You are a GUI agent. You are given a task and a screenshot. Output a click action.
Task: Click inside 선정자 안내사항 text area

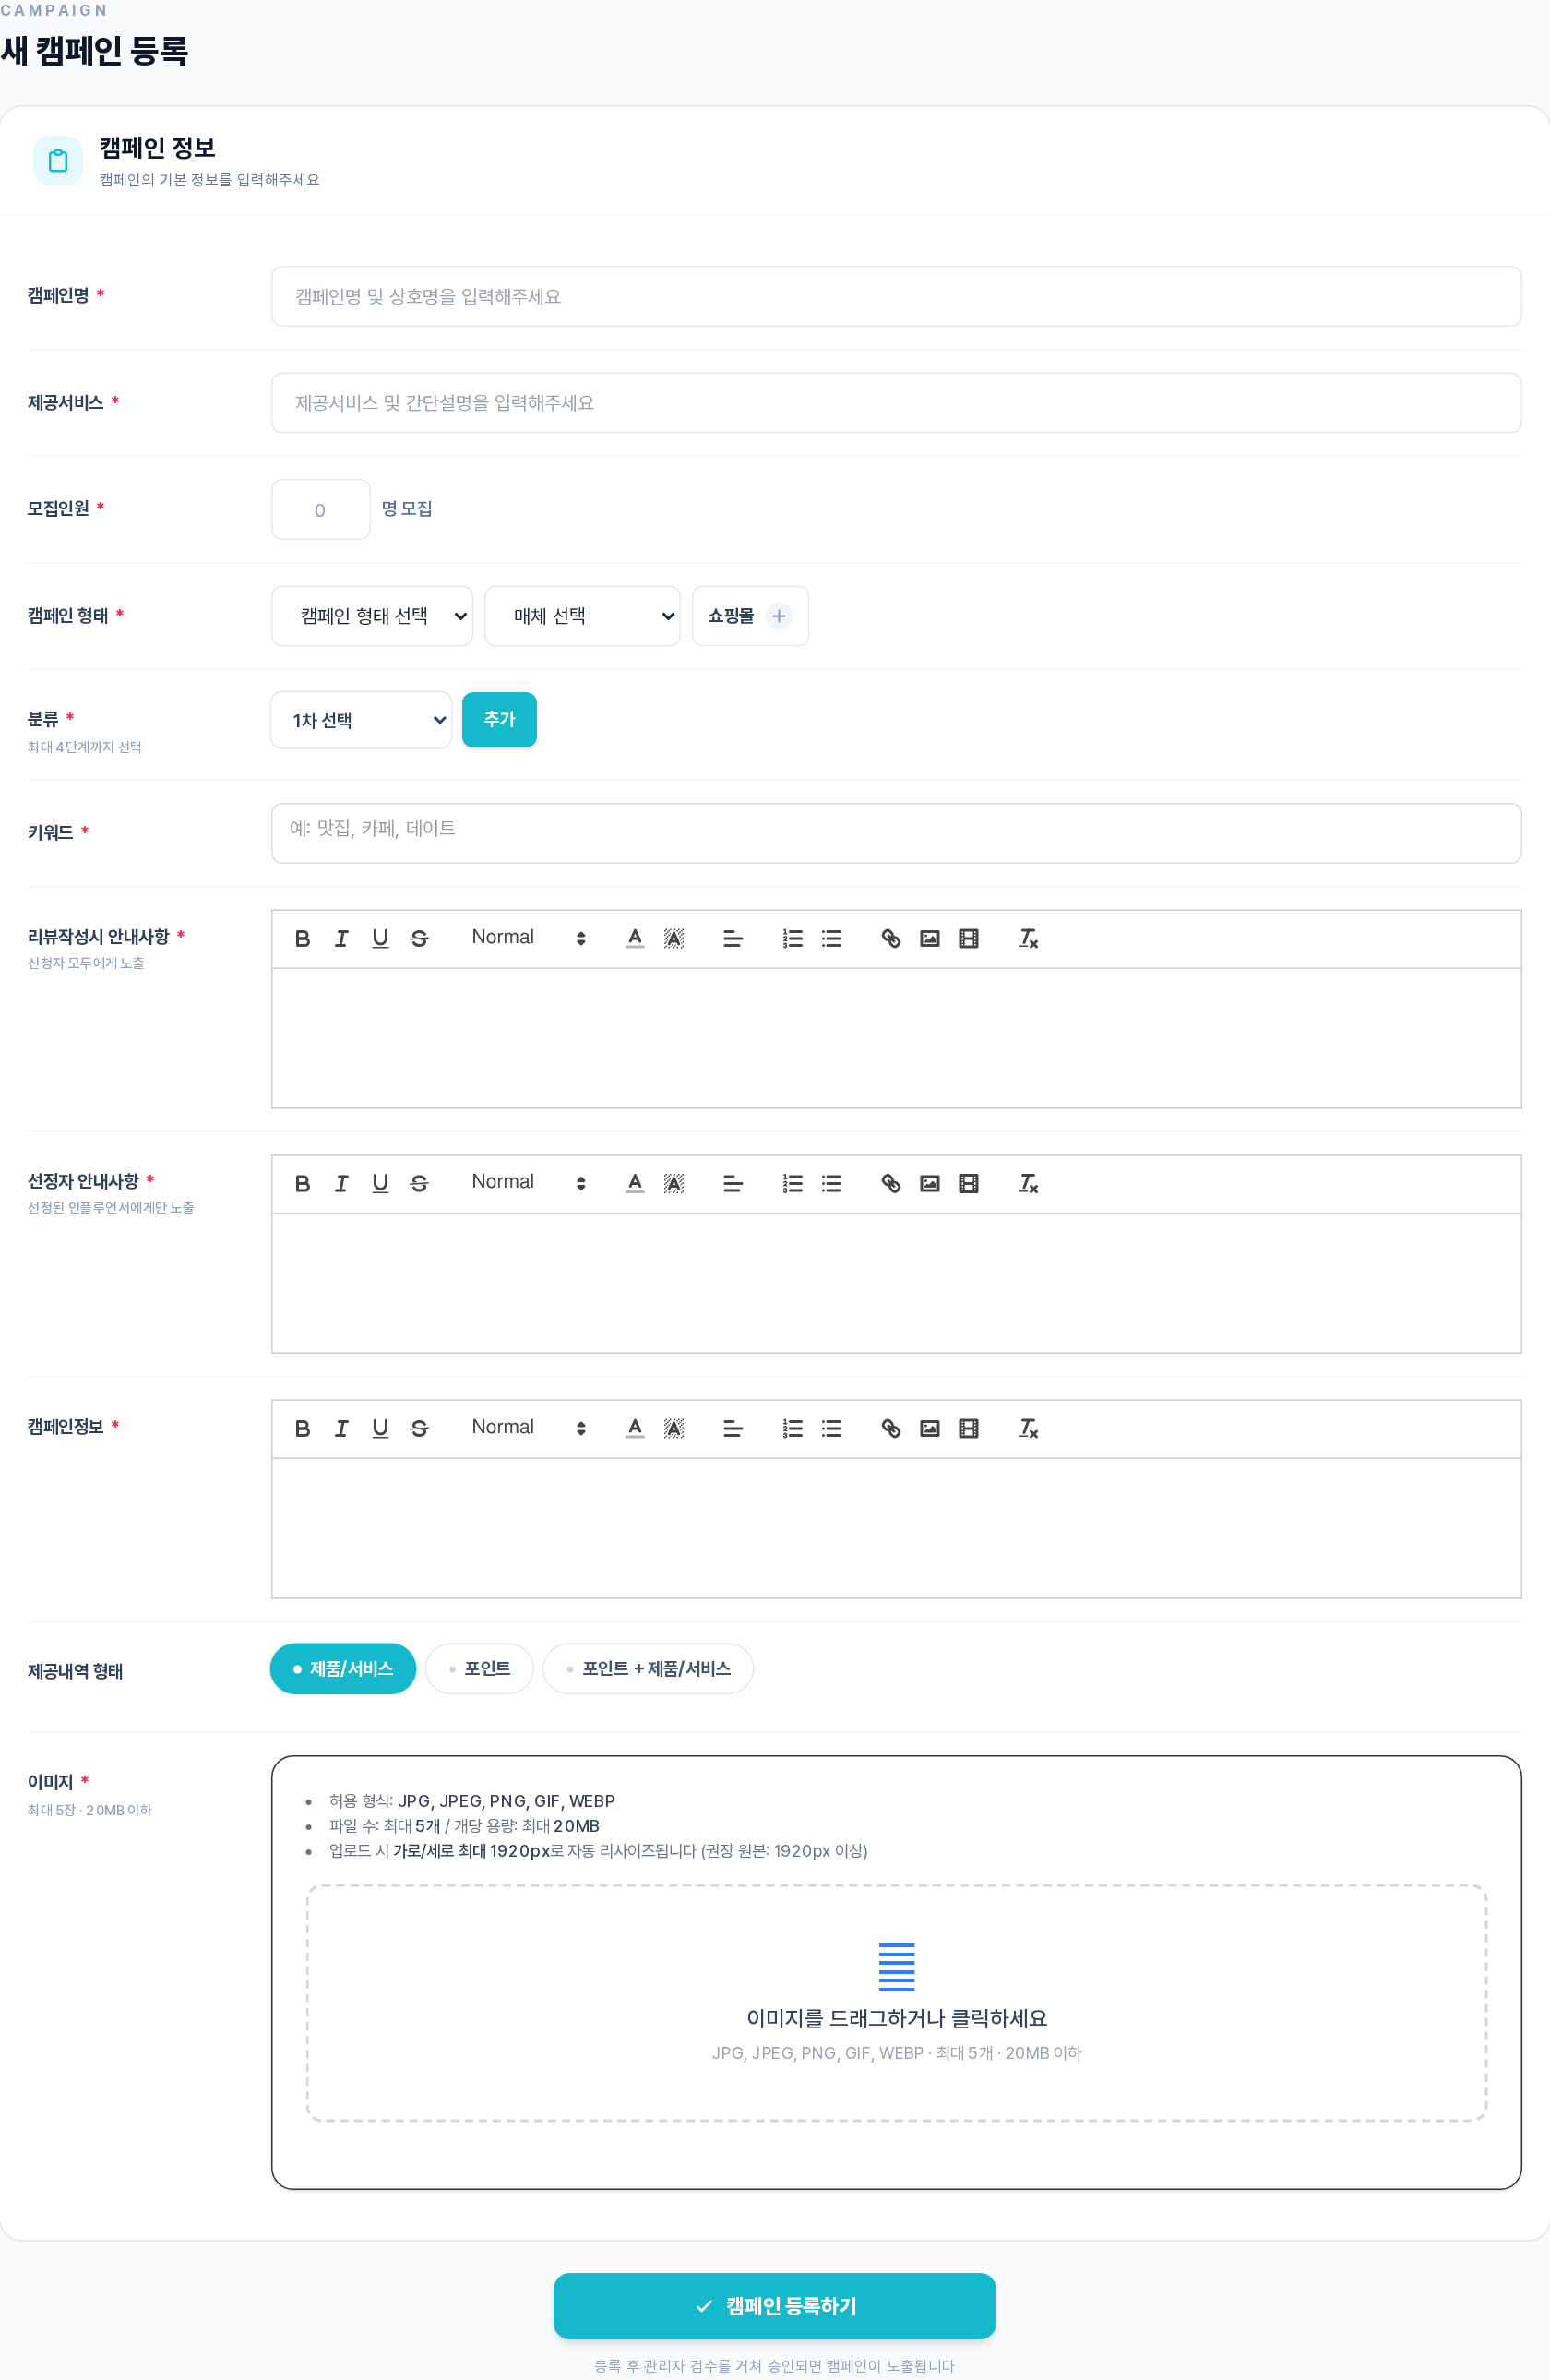[896, 1283]
